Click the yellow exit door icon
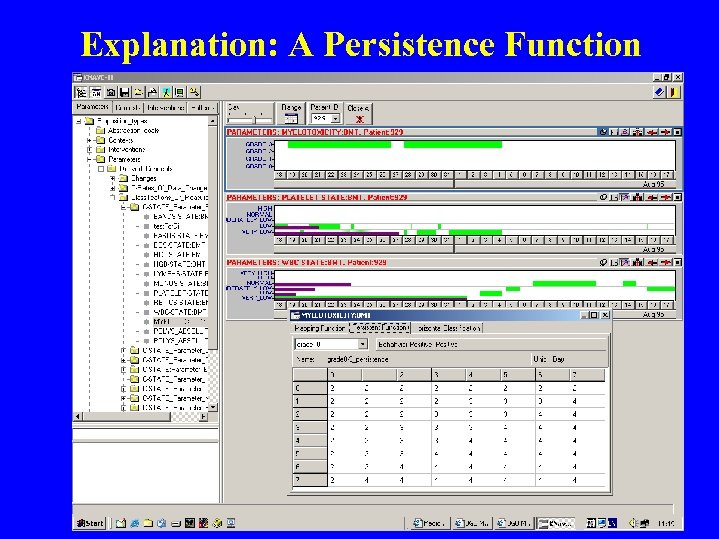The image size is (719, 539). coord(674,92)
